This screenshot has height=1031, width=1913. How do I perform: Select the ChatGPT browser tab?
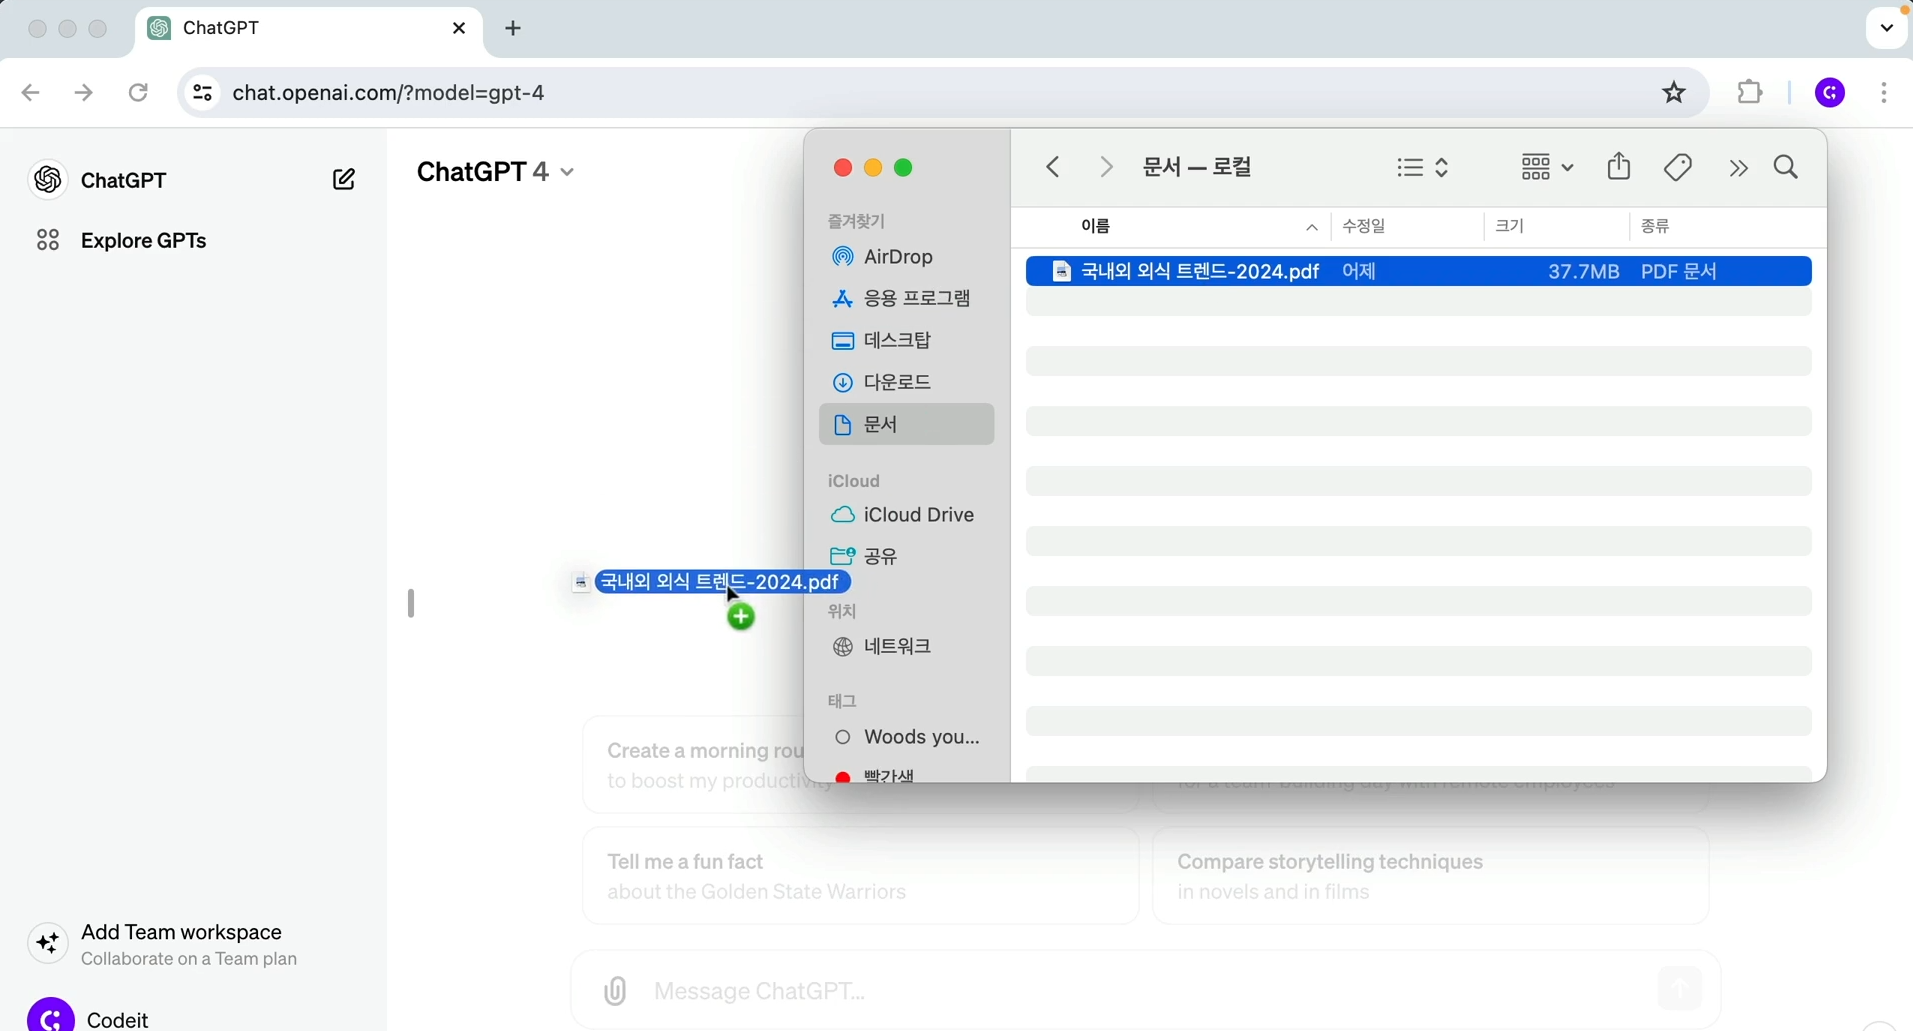[309, 30]
